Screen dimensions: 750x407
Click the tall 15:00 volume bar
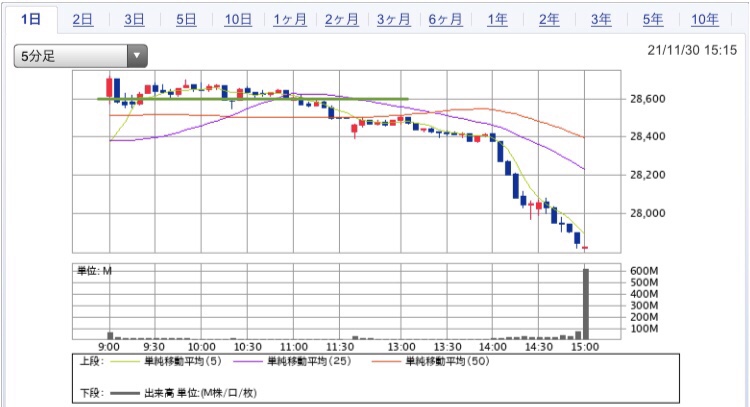click(x=585, y=304)
